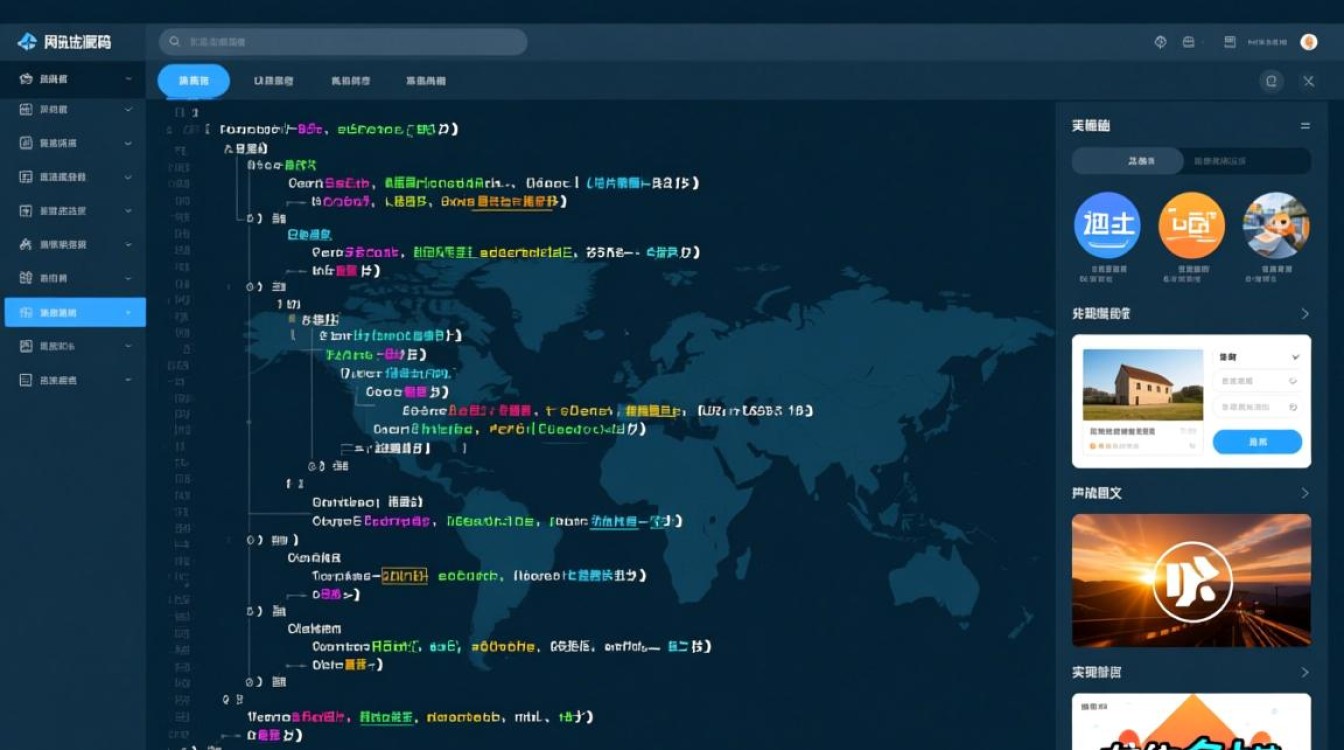The height and width of the screenshot is (750, 1344).
Task: Click the blue button in the house card
Action: (1257, 441)
